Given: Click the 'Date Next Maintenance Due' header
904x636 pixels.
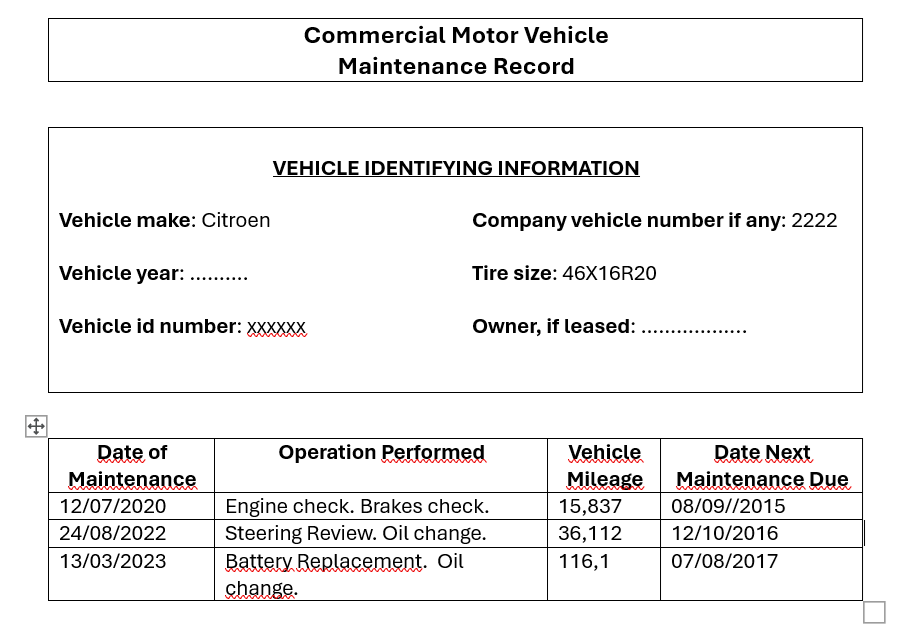Looking at the screenshot, I should click(x=762, y=466).
